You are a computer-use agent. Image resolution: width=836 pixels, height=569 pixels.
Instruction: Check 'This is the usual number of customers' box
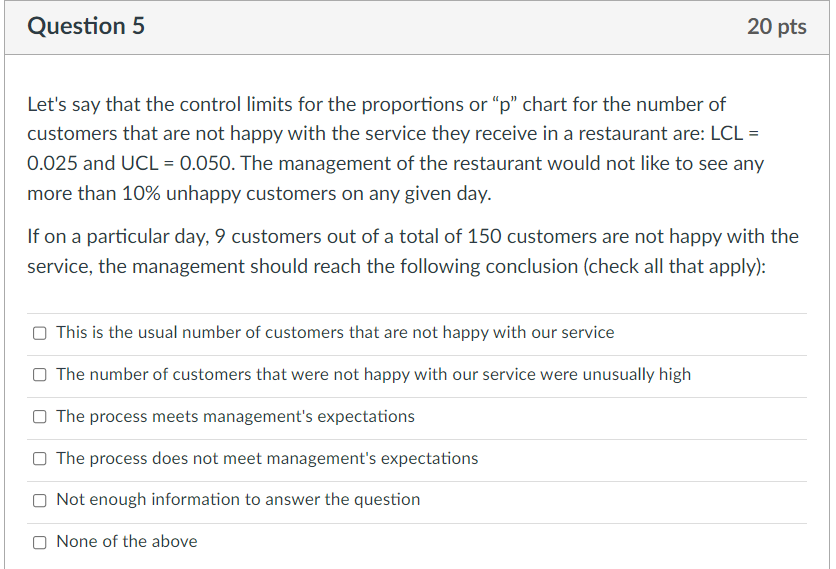click(x=39, y=333)
